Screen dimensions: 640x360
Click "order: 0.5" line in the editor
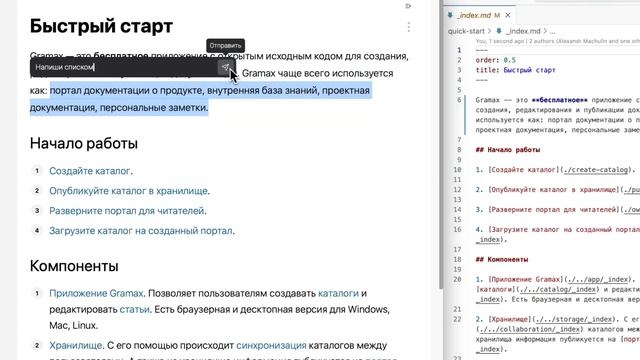pos(495,60)
